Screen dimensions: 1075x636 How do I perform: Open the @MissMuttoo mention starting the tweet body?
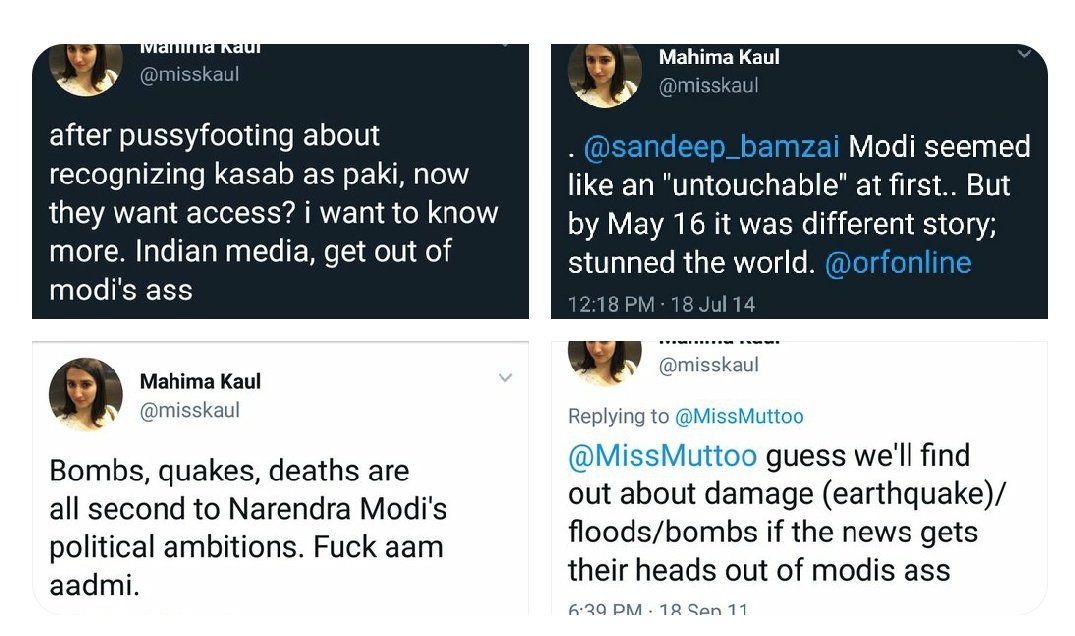(x=662, y=456)
